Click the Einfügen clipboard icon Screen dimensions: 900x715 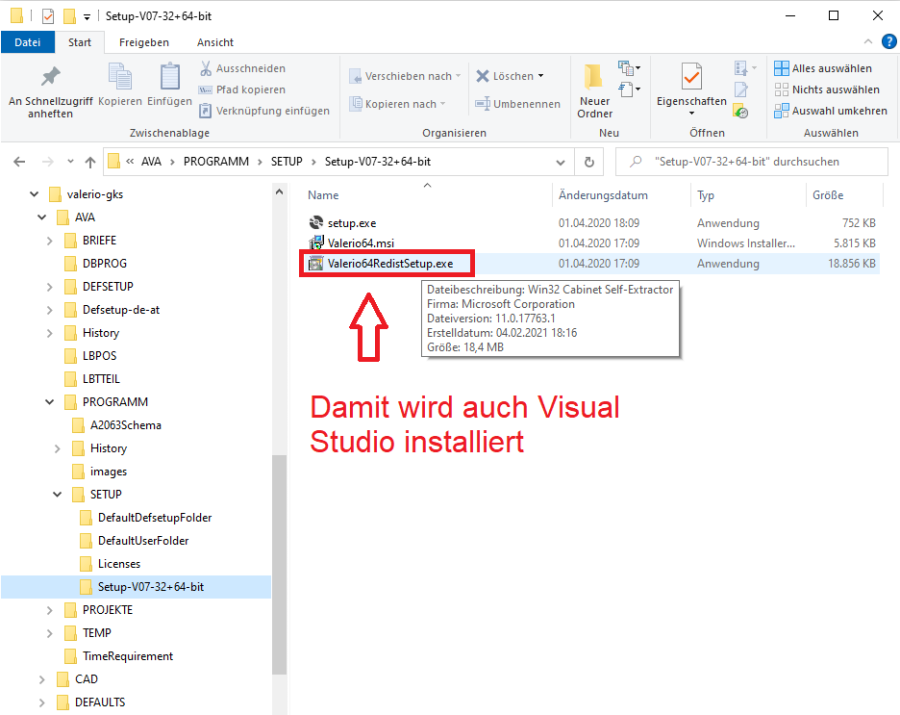pyautogui.click(x=170, y=78)
